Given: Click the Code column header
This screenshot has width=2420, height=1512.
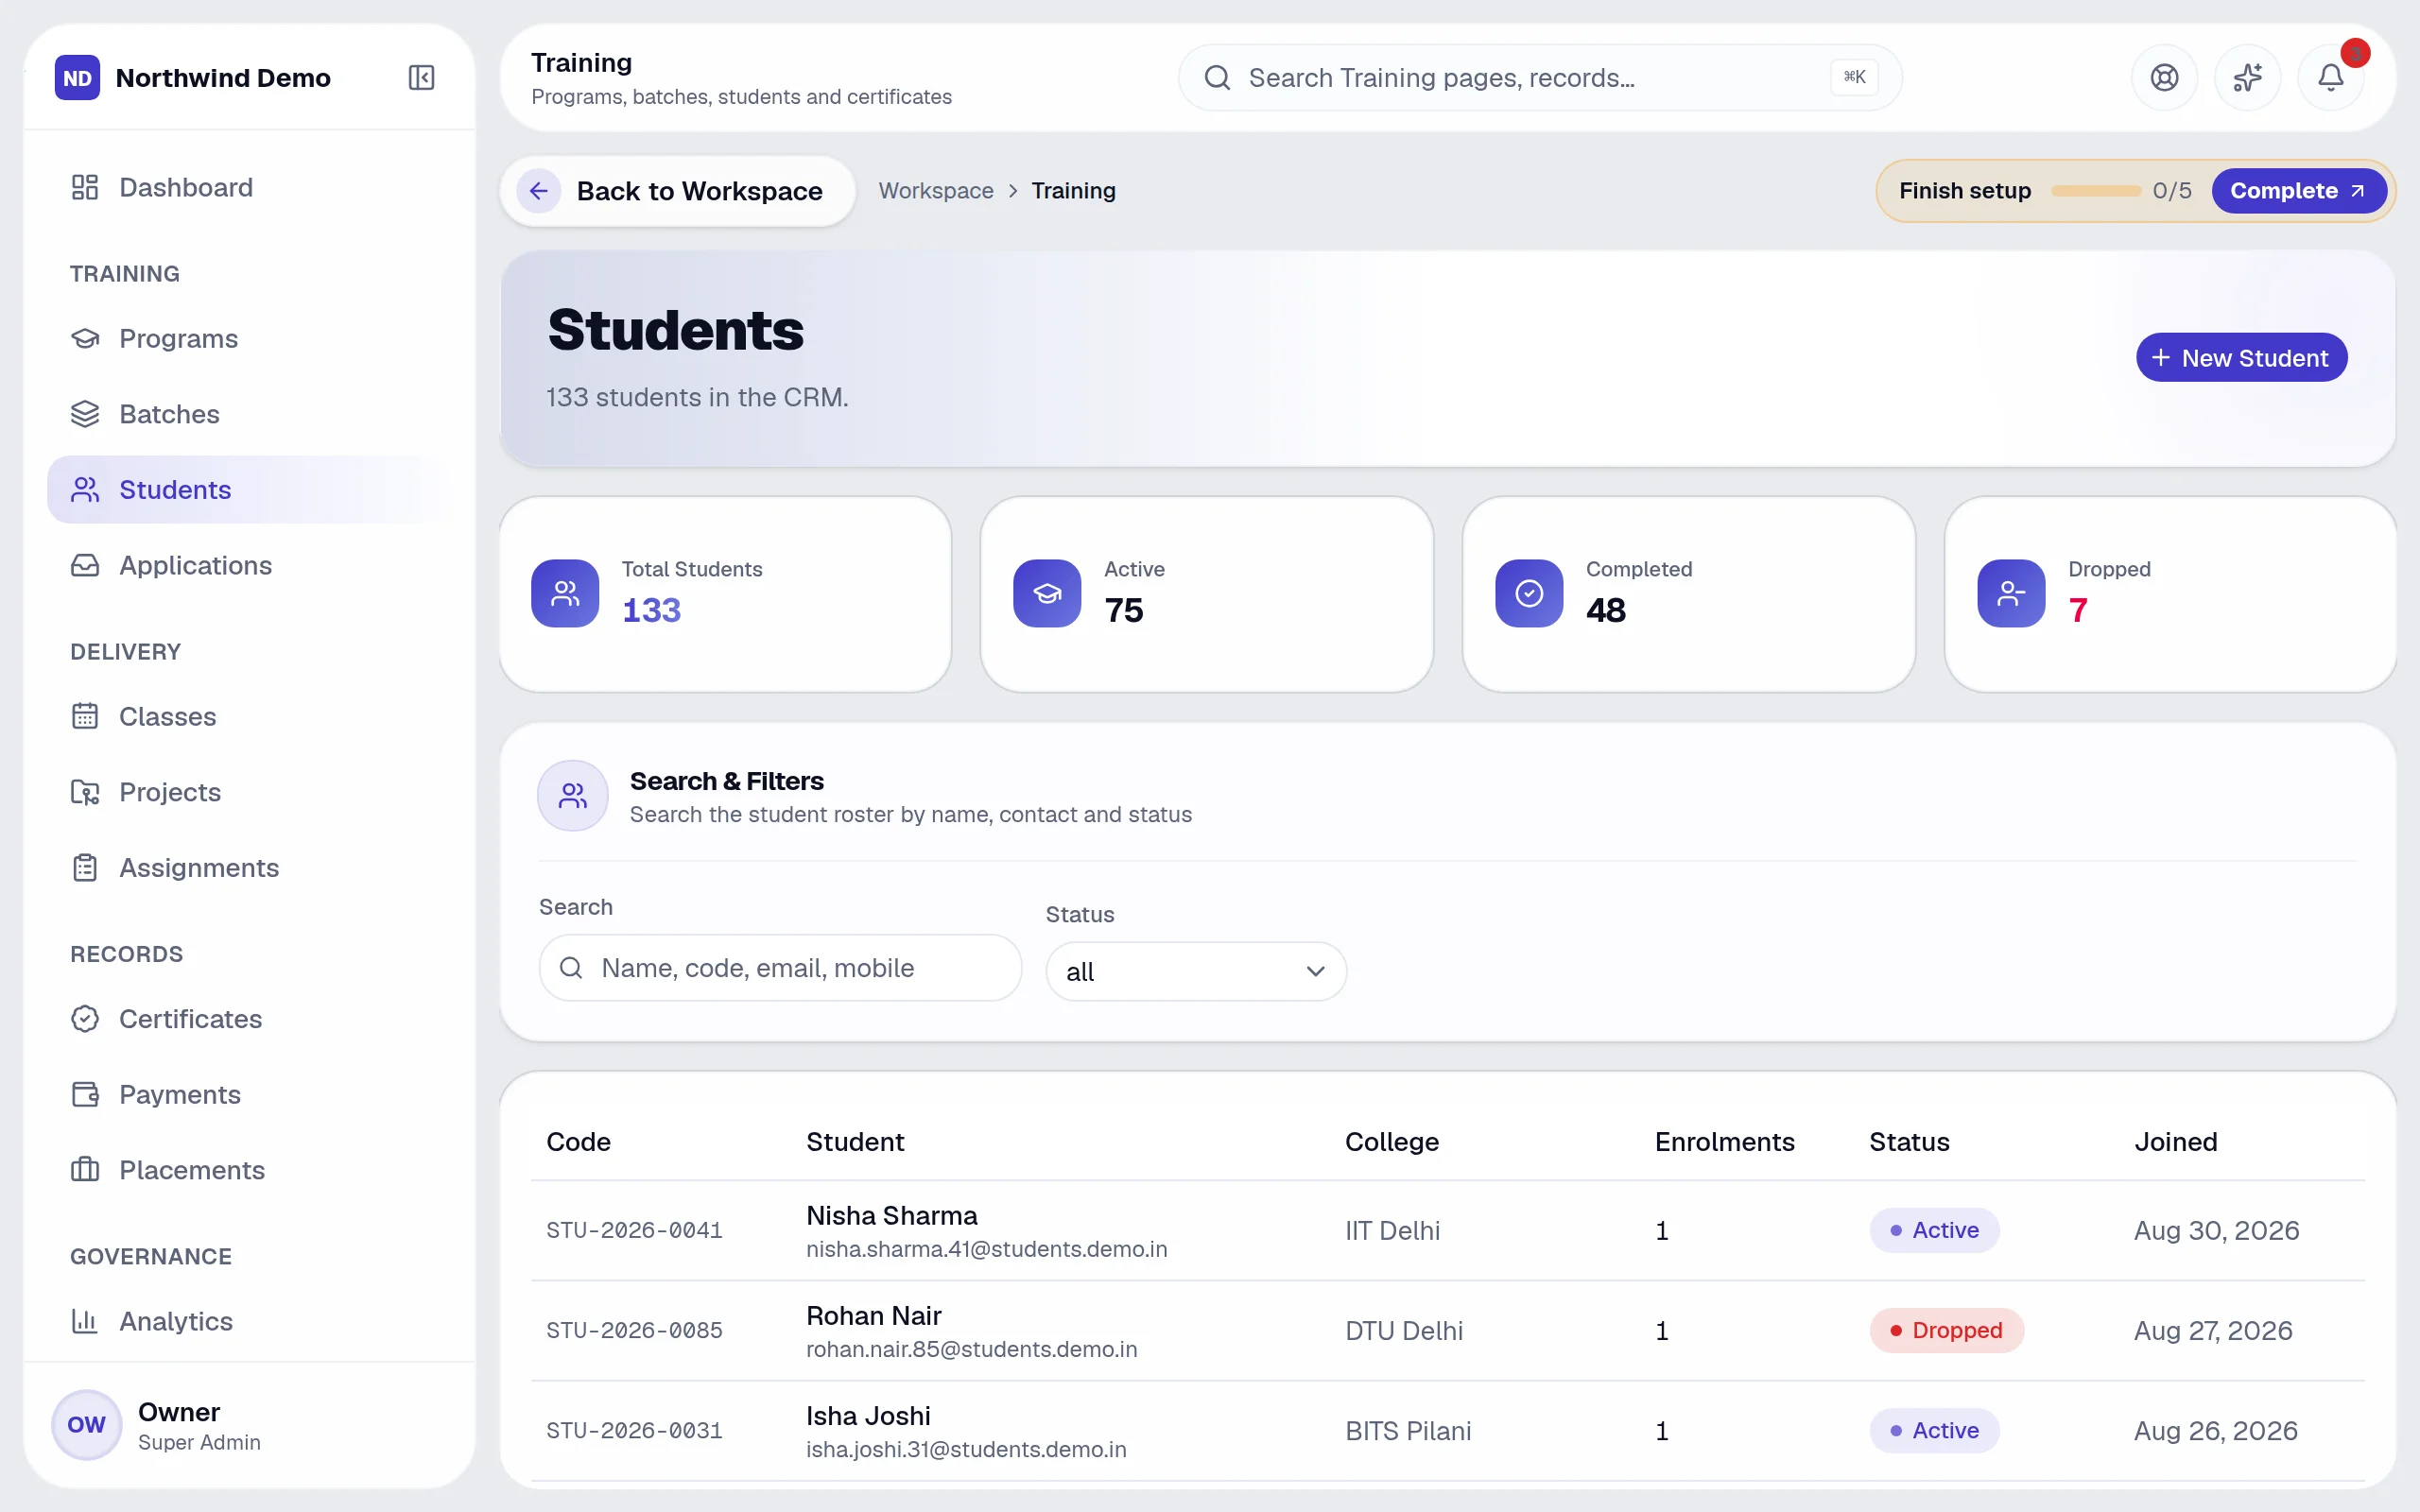Looking at the screenshot, I should [578, 1141].
